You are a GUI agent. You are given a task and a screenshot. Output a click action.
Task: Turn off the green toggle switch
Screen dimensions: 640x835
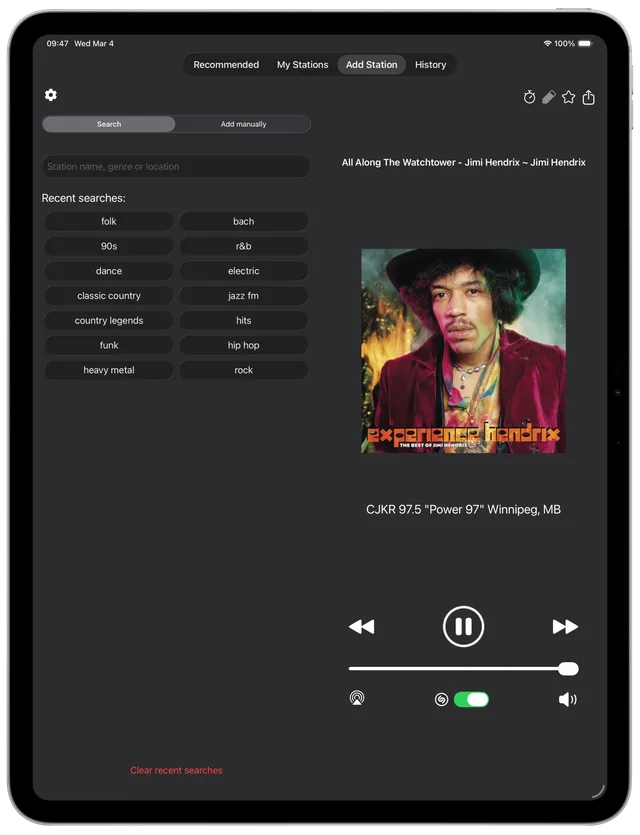(x=471, y=699)
